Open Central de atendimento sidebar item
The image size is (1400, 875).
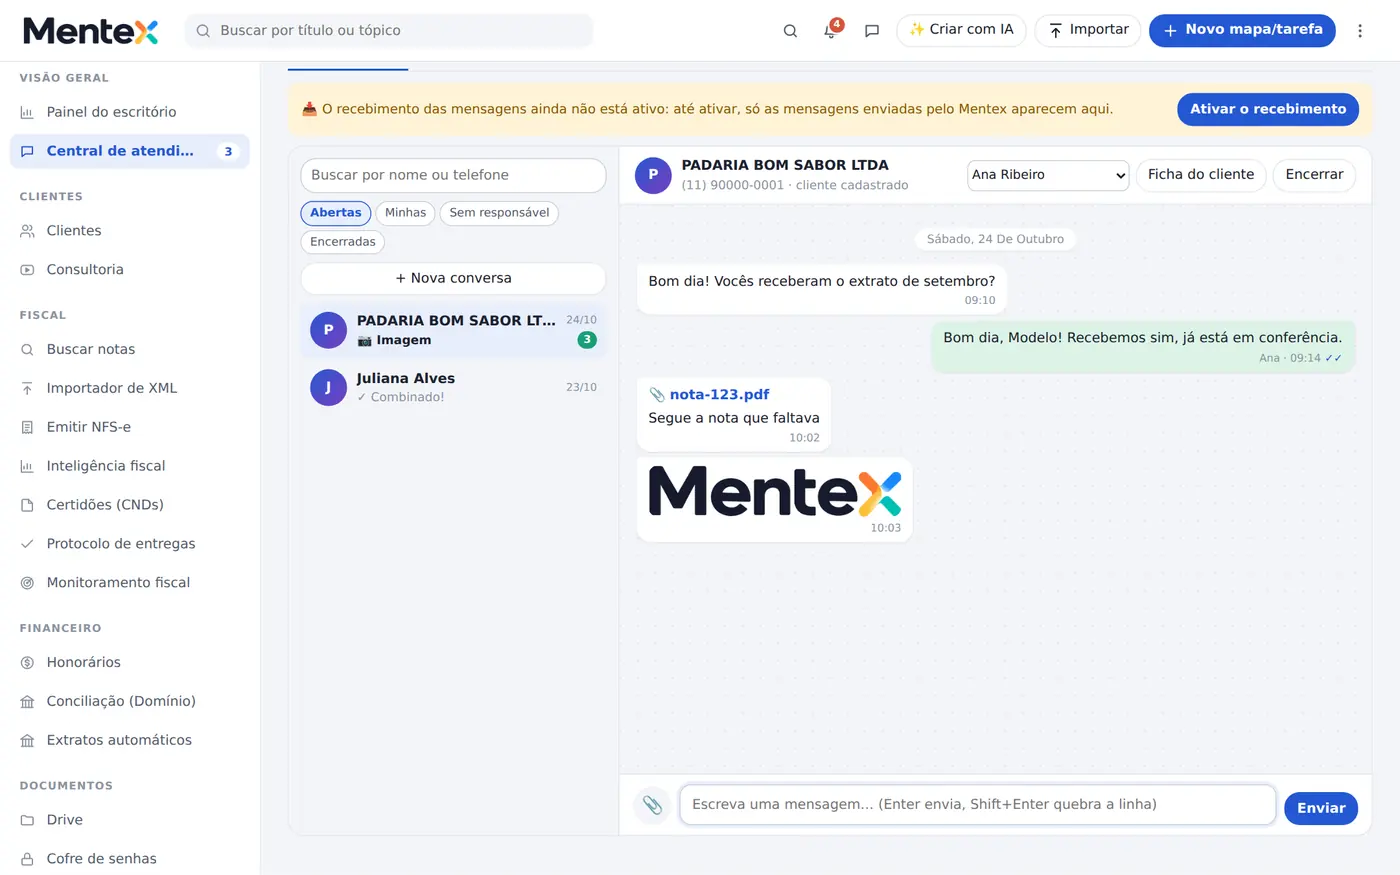(x=130, y=151)
